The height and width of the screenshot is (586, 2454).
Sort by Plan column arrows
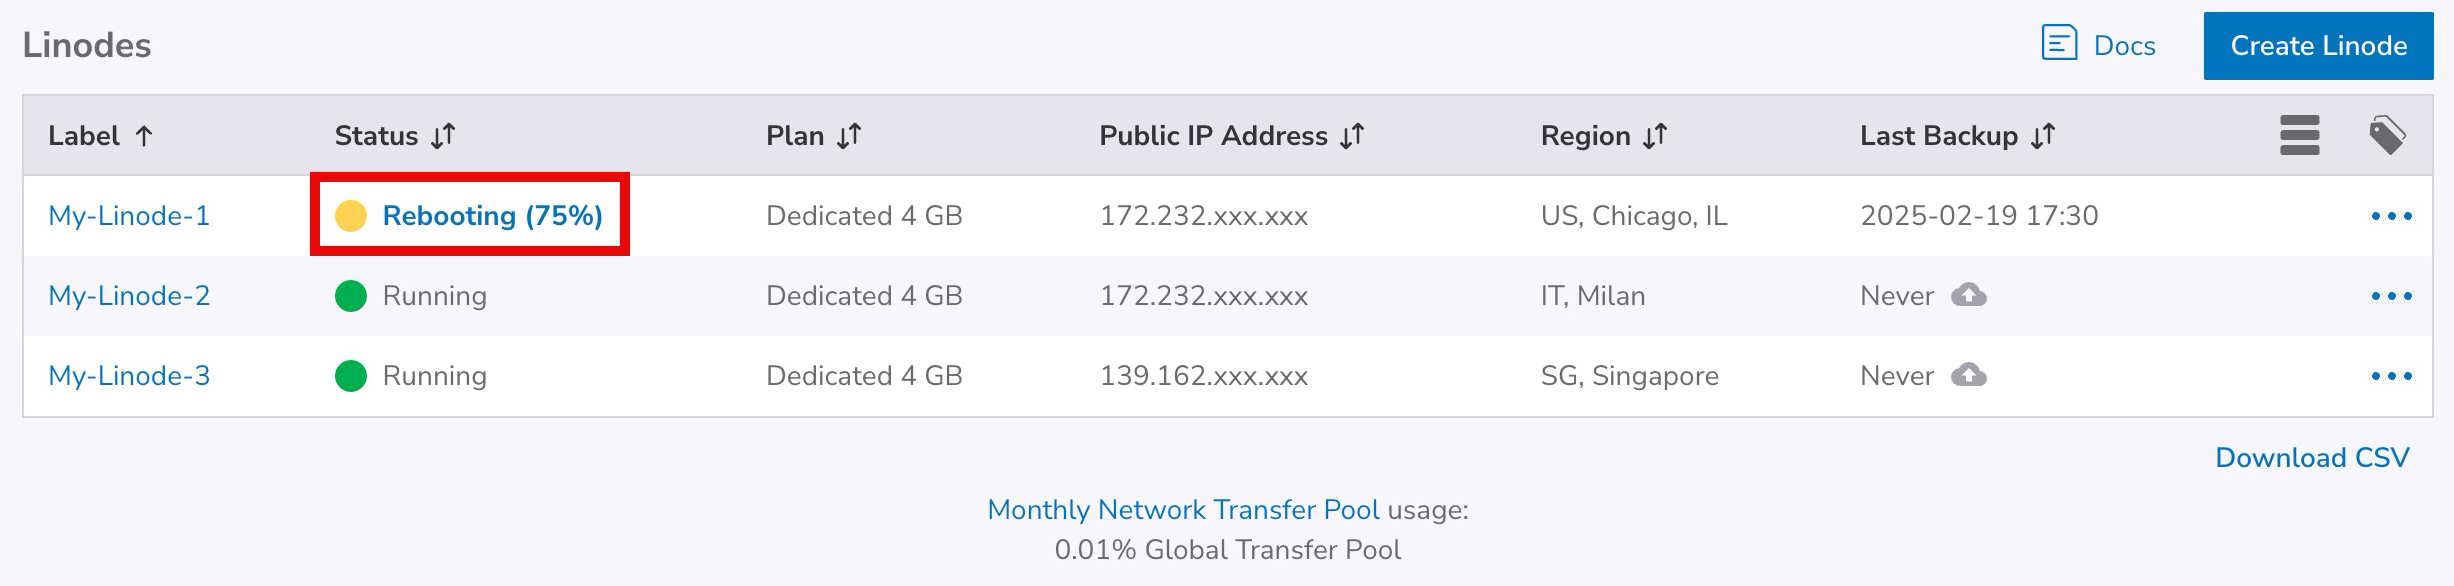(849, 135)
